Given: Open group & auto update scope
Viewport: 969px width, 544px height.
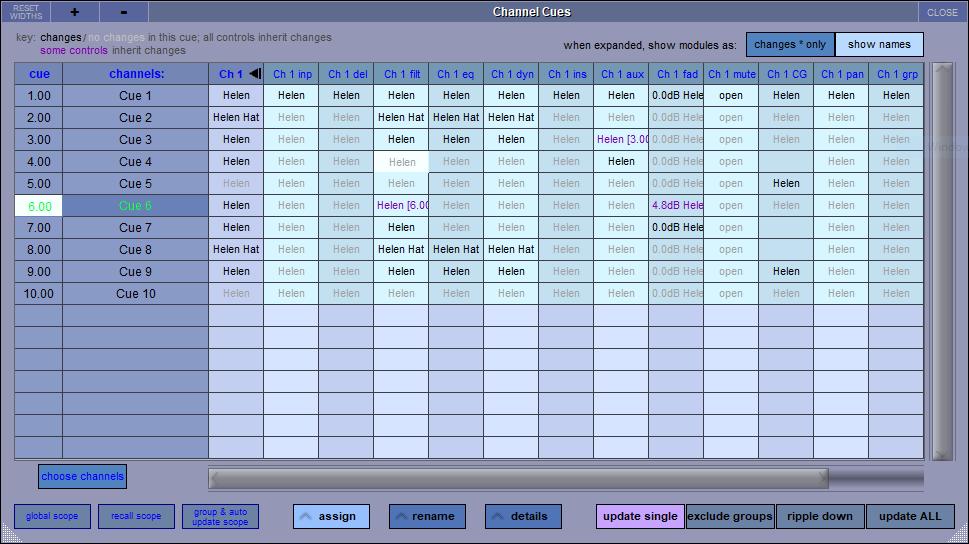Looking at the screenshot, I should coord(220,516).
